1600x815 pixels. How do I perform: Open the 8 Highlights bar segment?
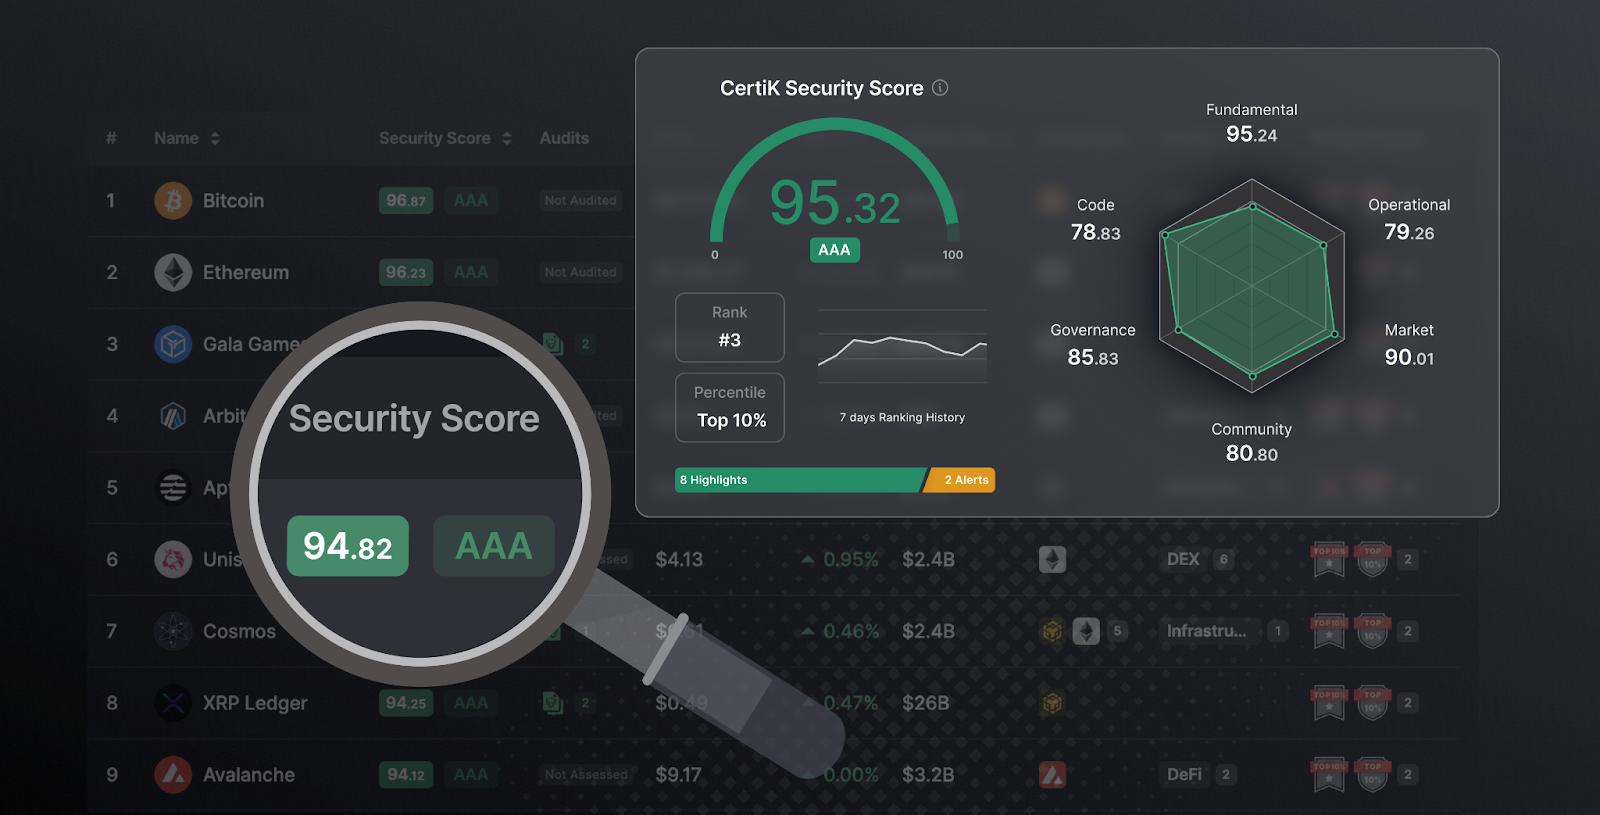(798, 480)
